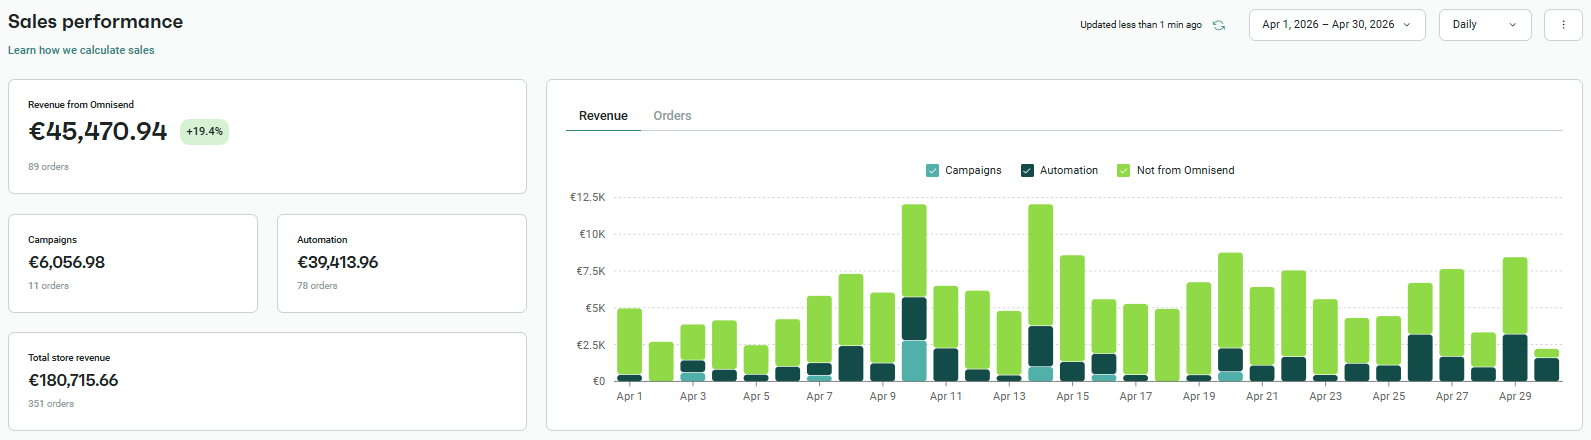Open the Daily interval dropdown

coord(1485,25)
